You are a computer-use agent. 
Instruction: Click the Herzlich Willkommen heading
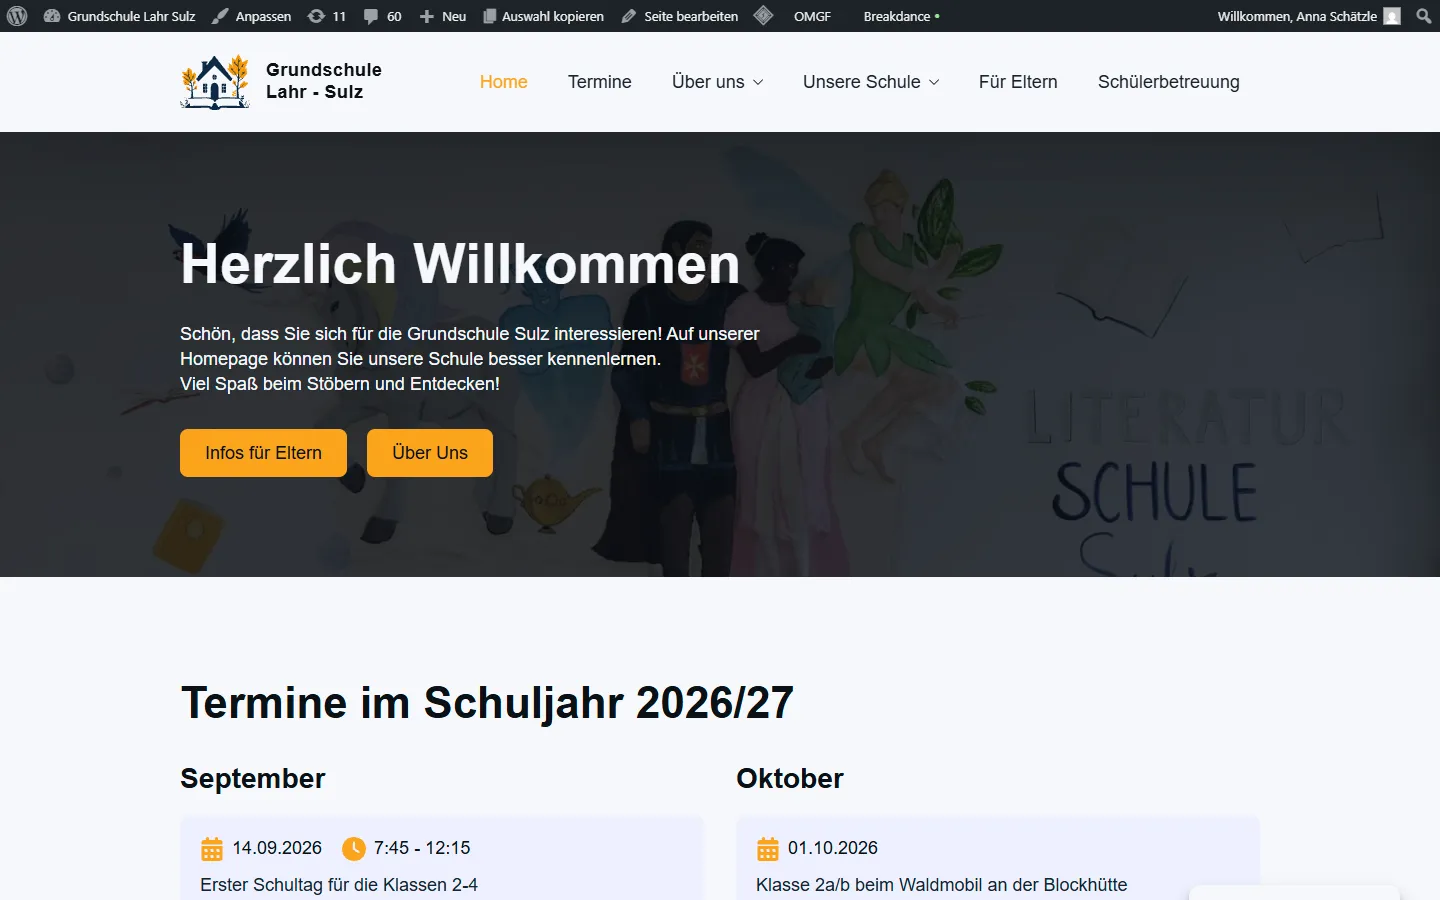tap(460, 265)
